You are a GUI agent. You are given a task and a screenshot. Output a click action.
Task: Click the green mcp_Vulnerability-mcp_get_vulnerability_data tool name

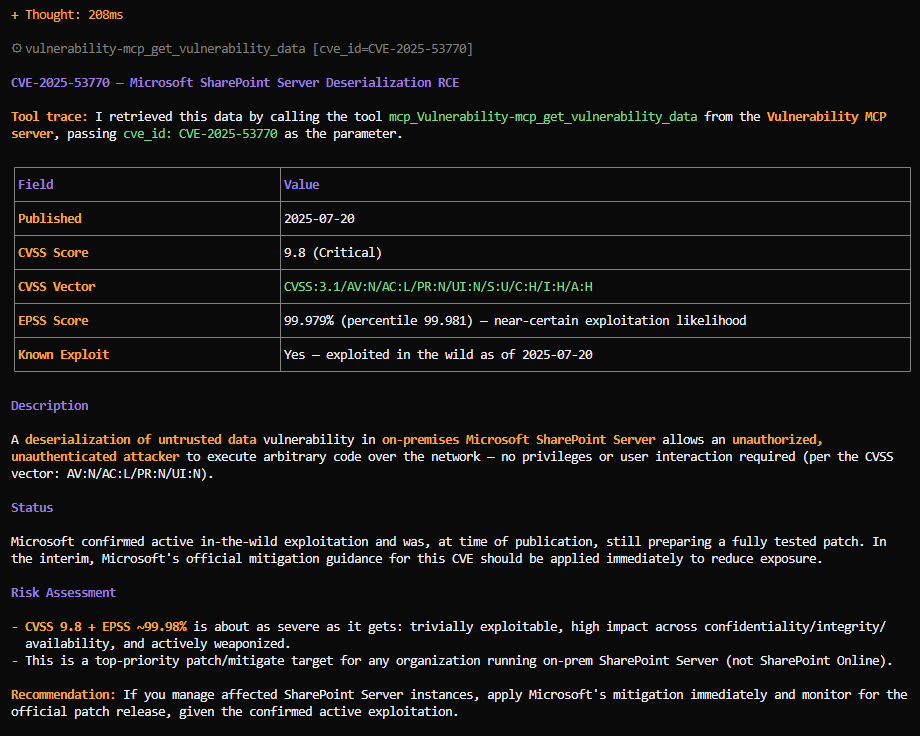pyautogui.click(x=543, y=117)
